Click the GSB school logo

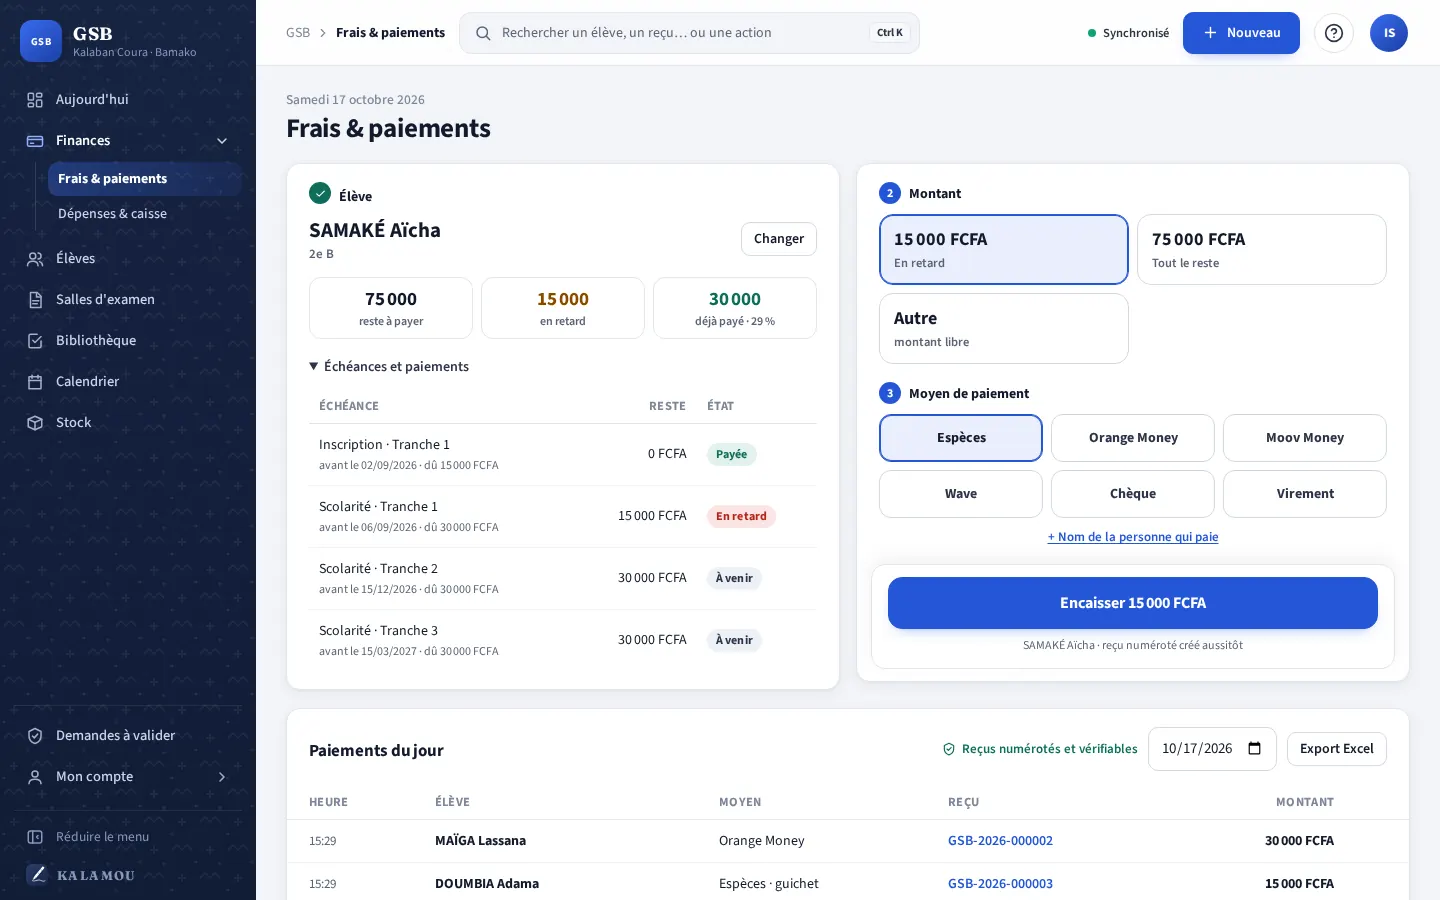[41, 41]
